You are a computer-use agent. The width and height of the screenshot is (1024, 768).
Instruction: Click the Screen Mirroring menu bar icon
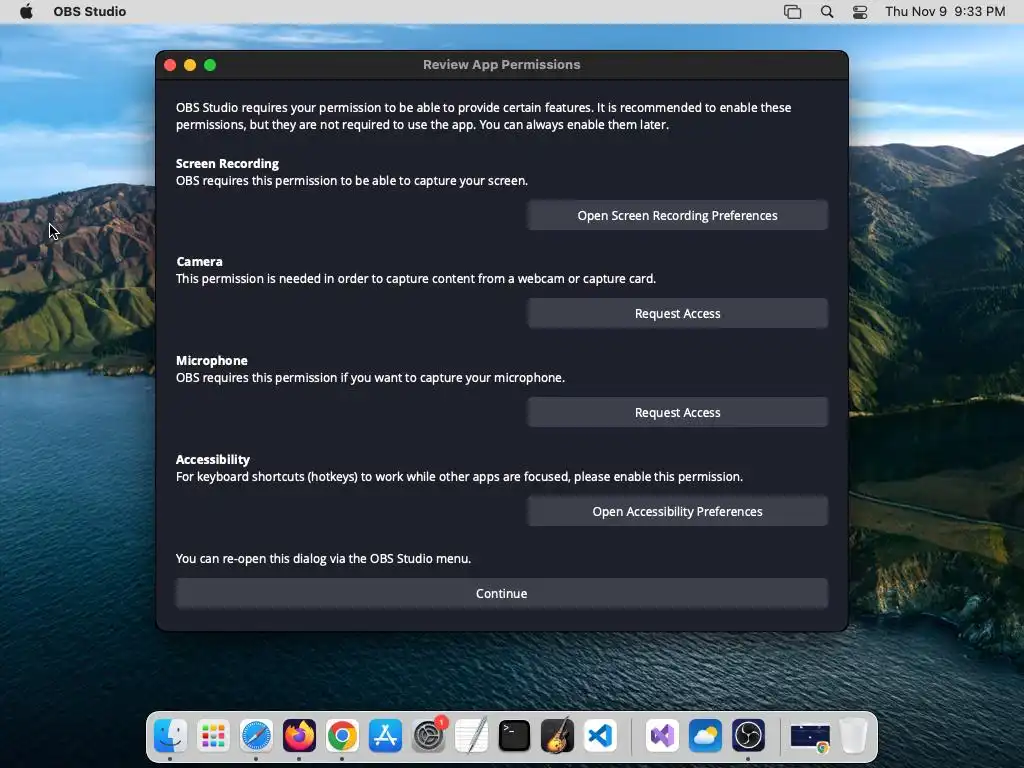click(x=792, y=11)
